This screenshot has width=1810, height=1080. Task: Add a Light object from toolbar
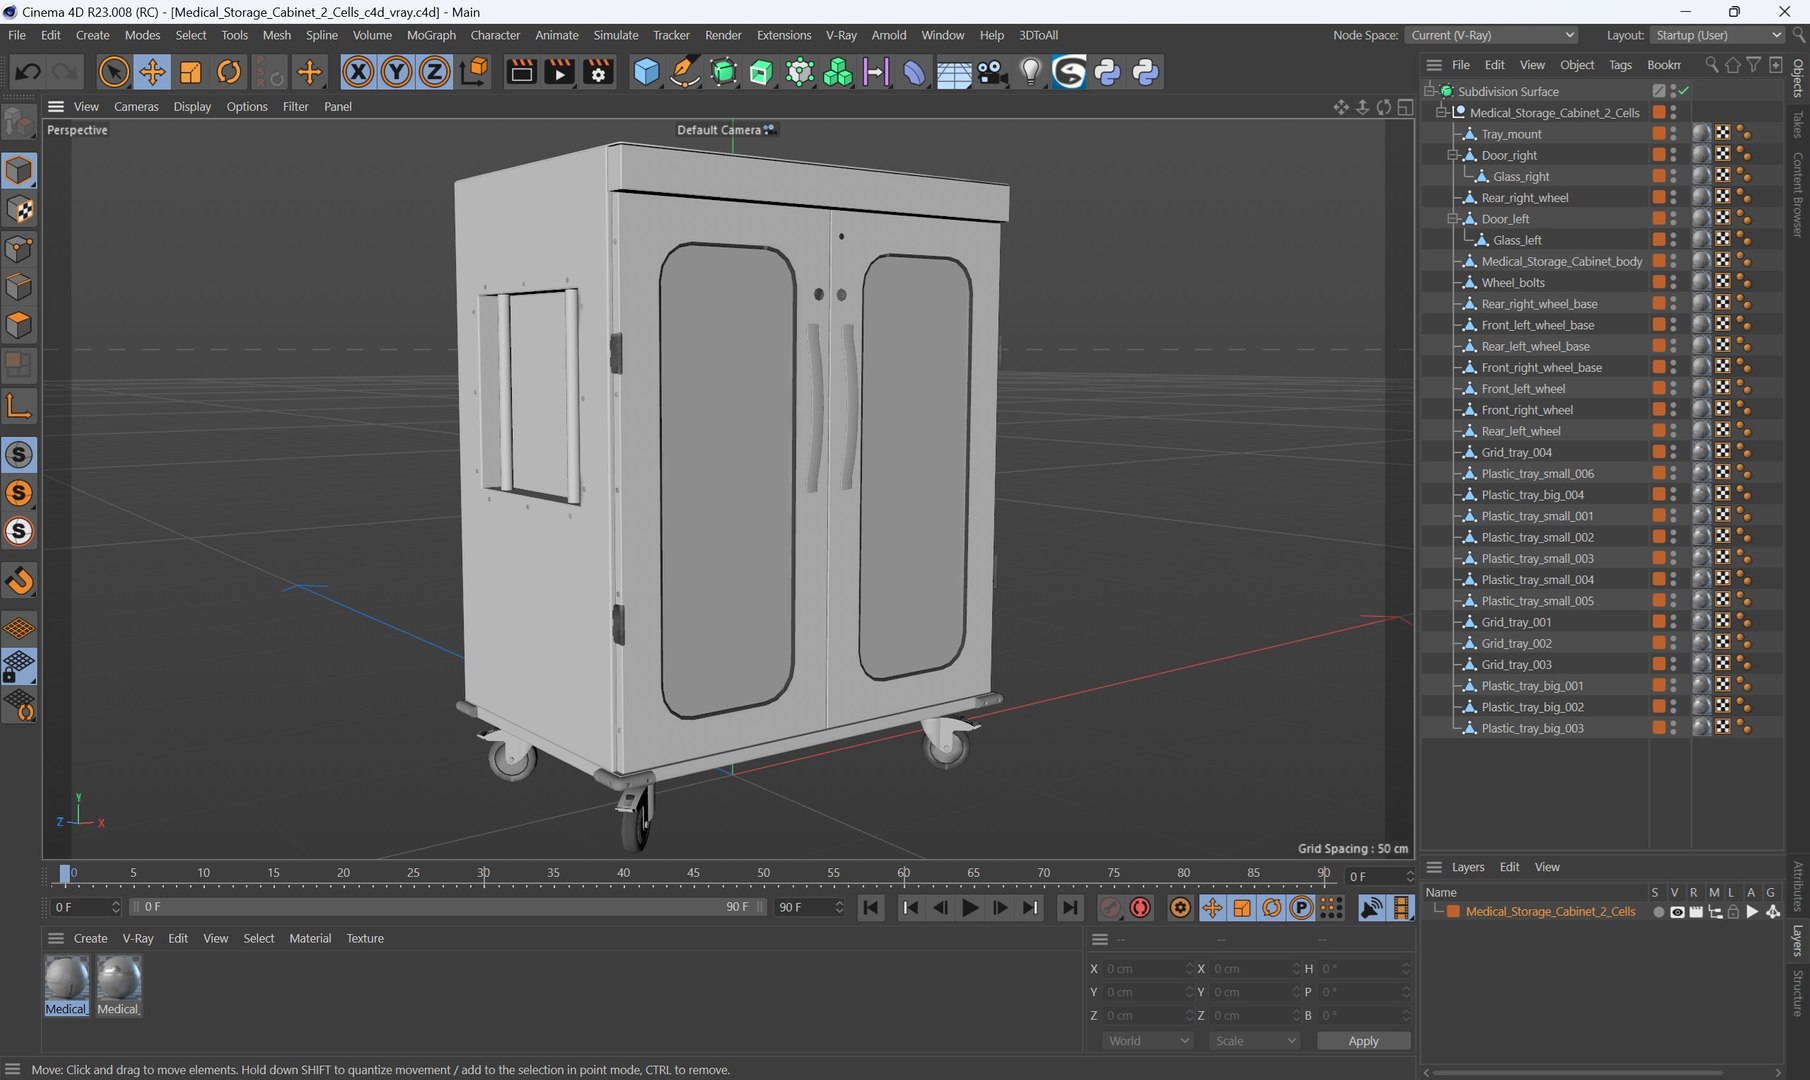tap(1031, 72)
